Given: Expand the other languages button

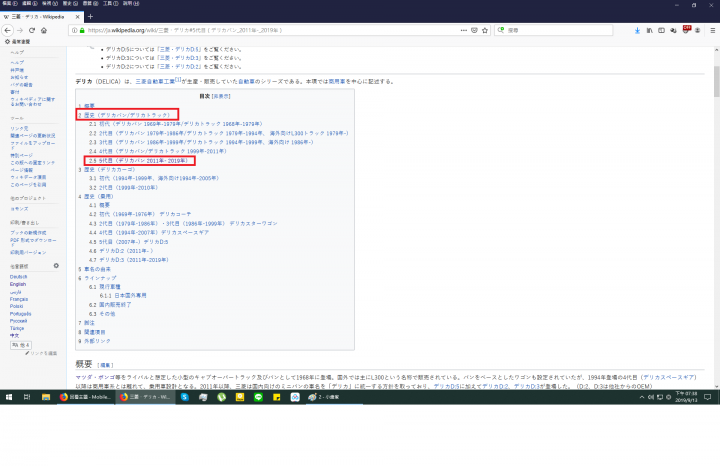Looking at the screenshot, I should point(21,345).
